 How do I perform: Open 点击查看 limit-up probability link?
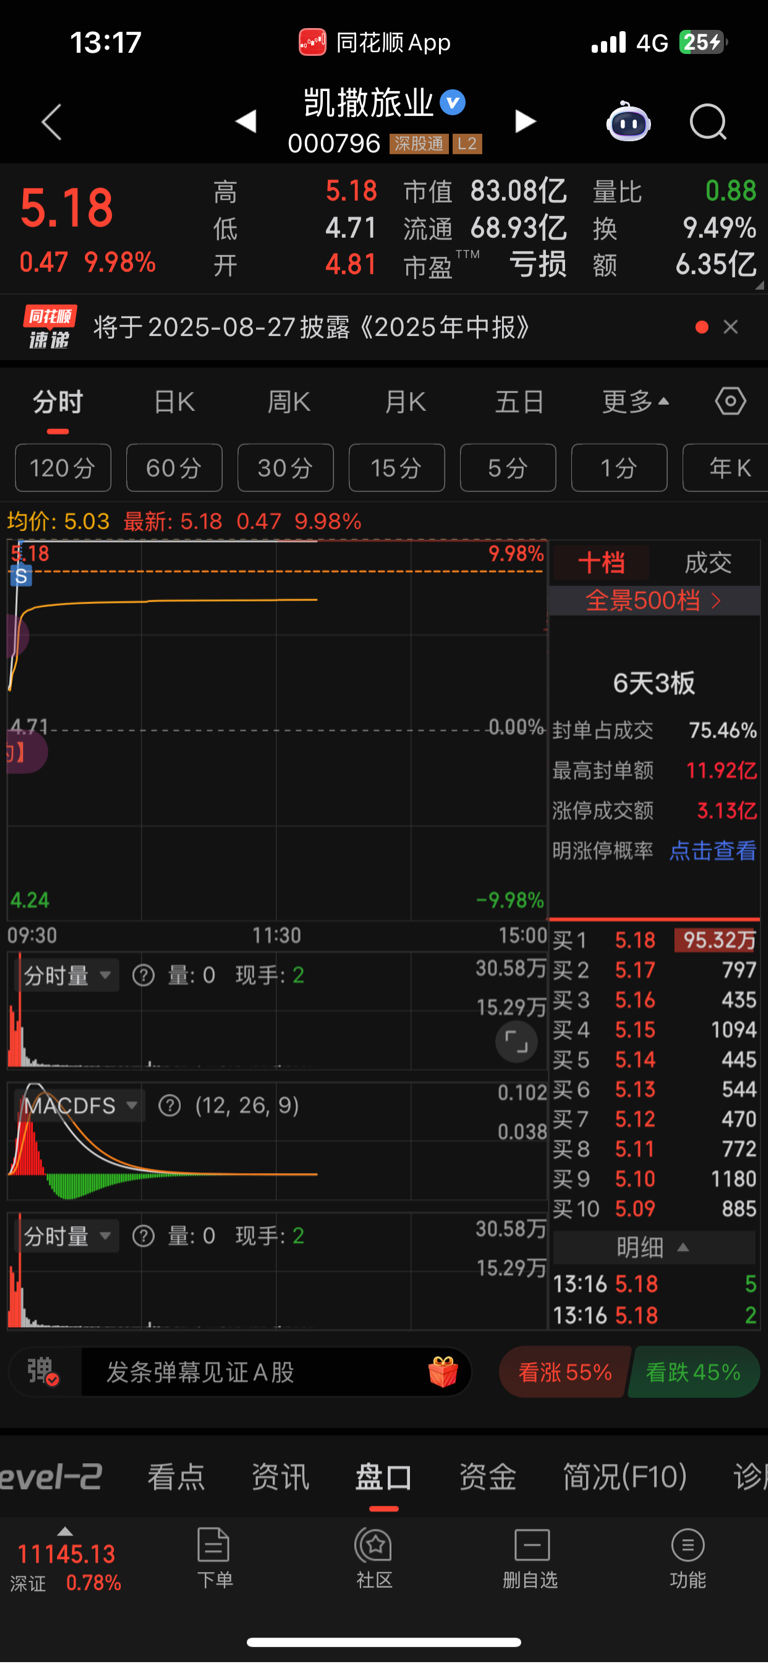pyautogui.click(x=712, y=851)
